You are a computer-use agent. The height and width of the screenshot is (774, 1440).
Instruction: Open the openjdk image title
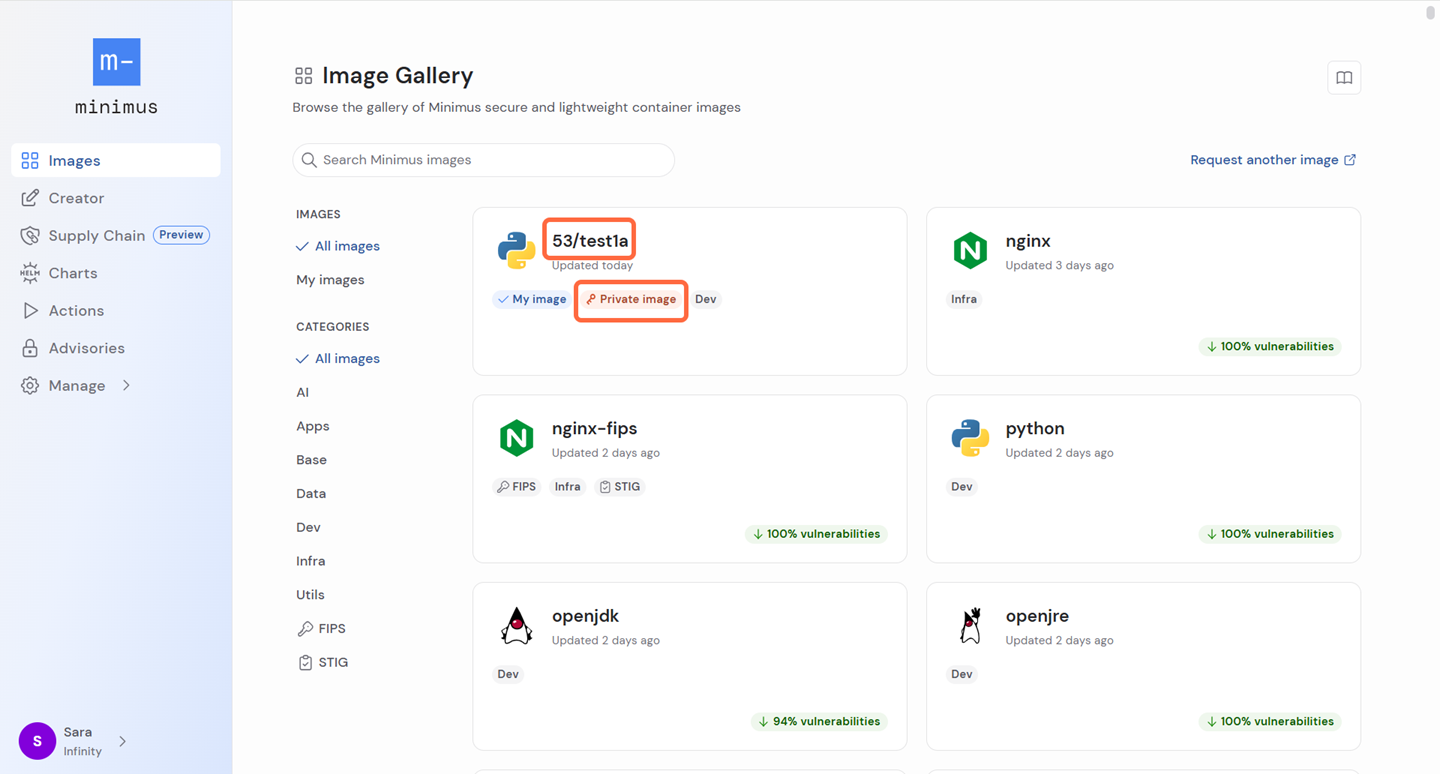pyautogui.click(x=585, y=616)
